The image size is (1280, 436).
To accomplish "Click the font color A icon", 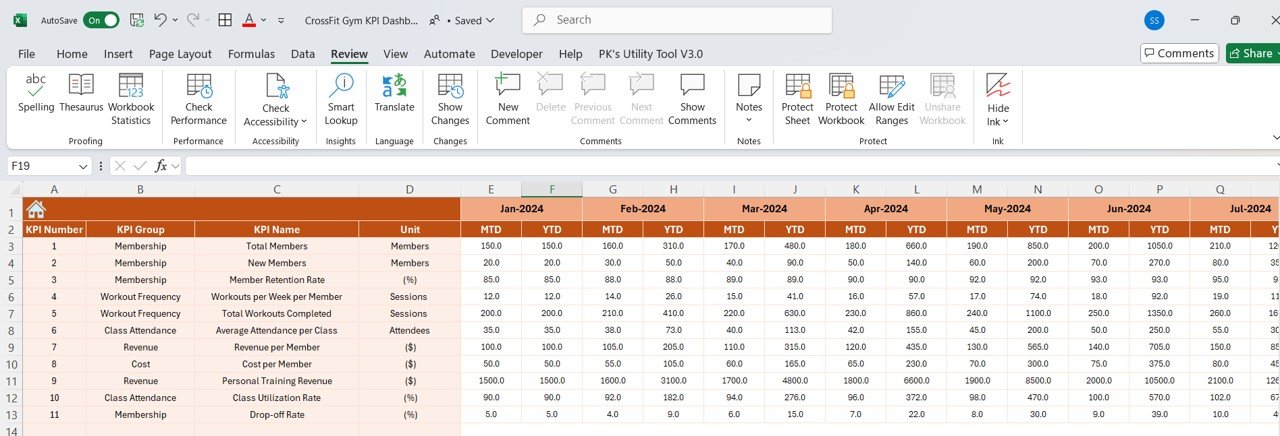I will (248, 20).
